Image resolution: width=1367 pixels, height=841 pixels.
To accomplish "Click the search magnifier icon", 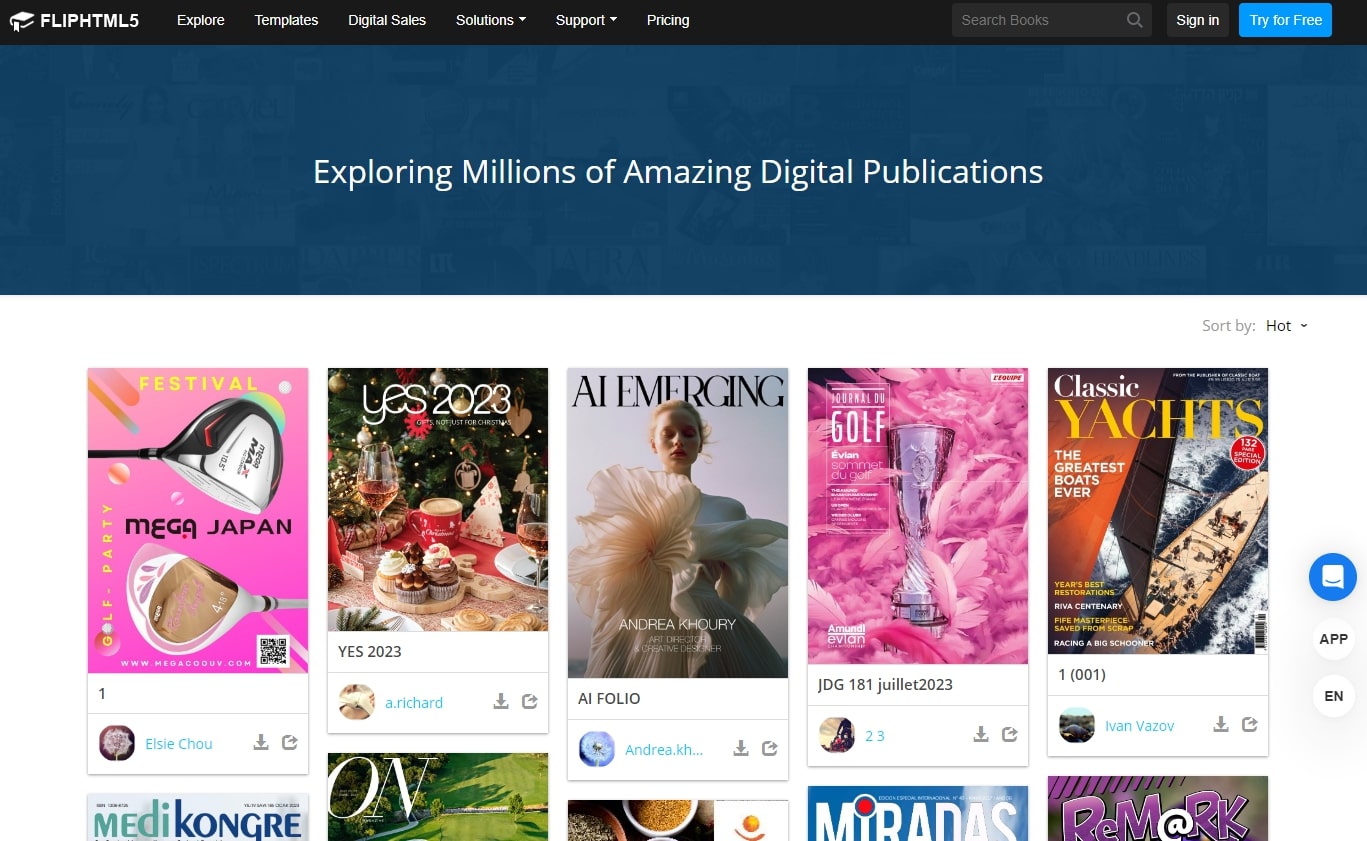I will 1134,20.
